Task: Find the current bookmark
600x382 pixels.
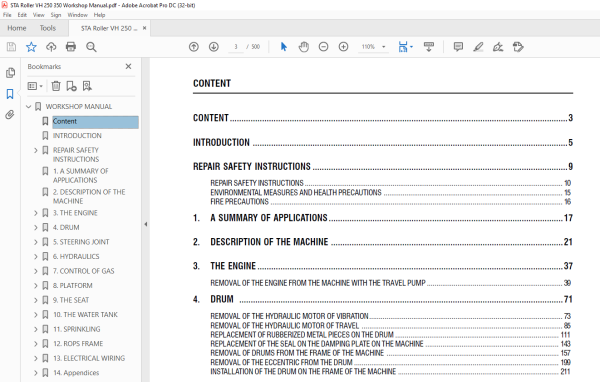Action: point(87,86)
